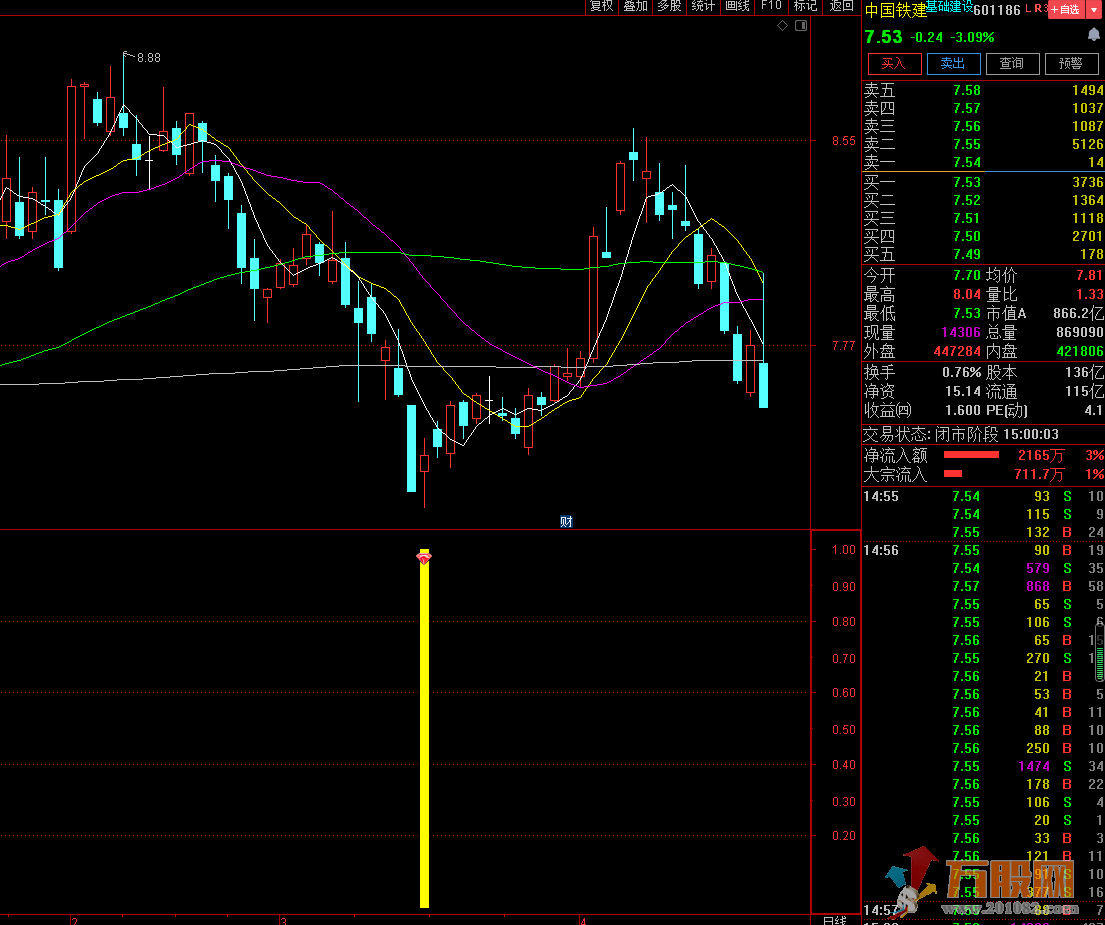Click the 预警 alert button
Viewport: 1105px width, 925px height.
click(x=1071, y=63)
